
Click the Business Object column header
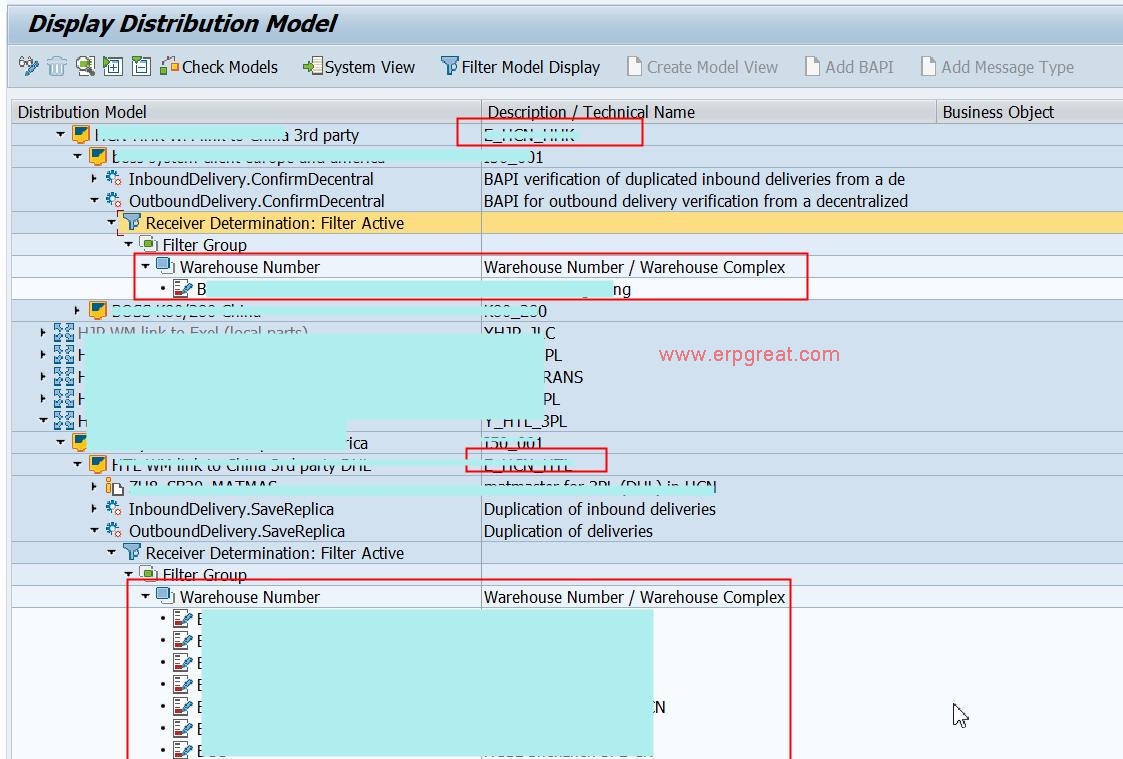(1030, 112)
